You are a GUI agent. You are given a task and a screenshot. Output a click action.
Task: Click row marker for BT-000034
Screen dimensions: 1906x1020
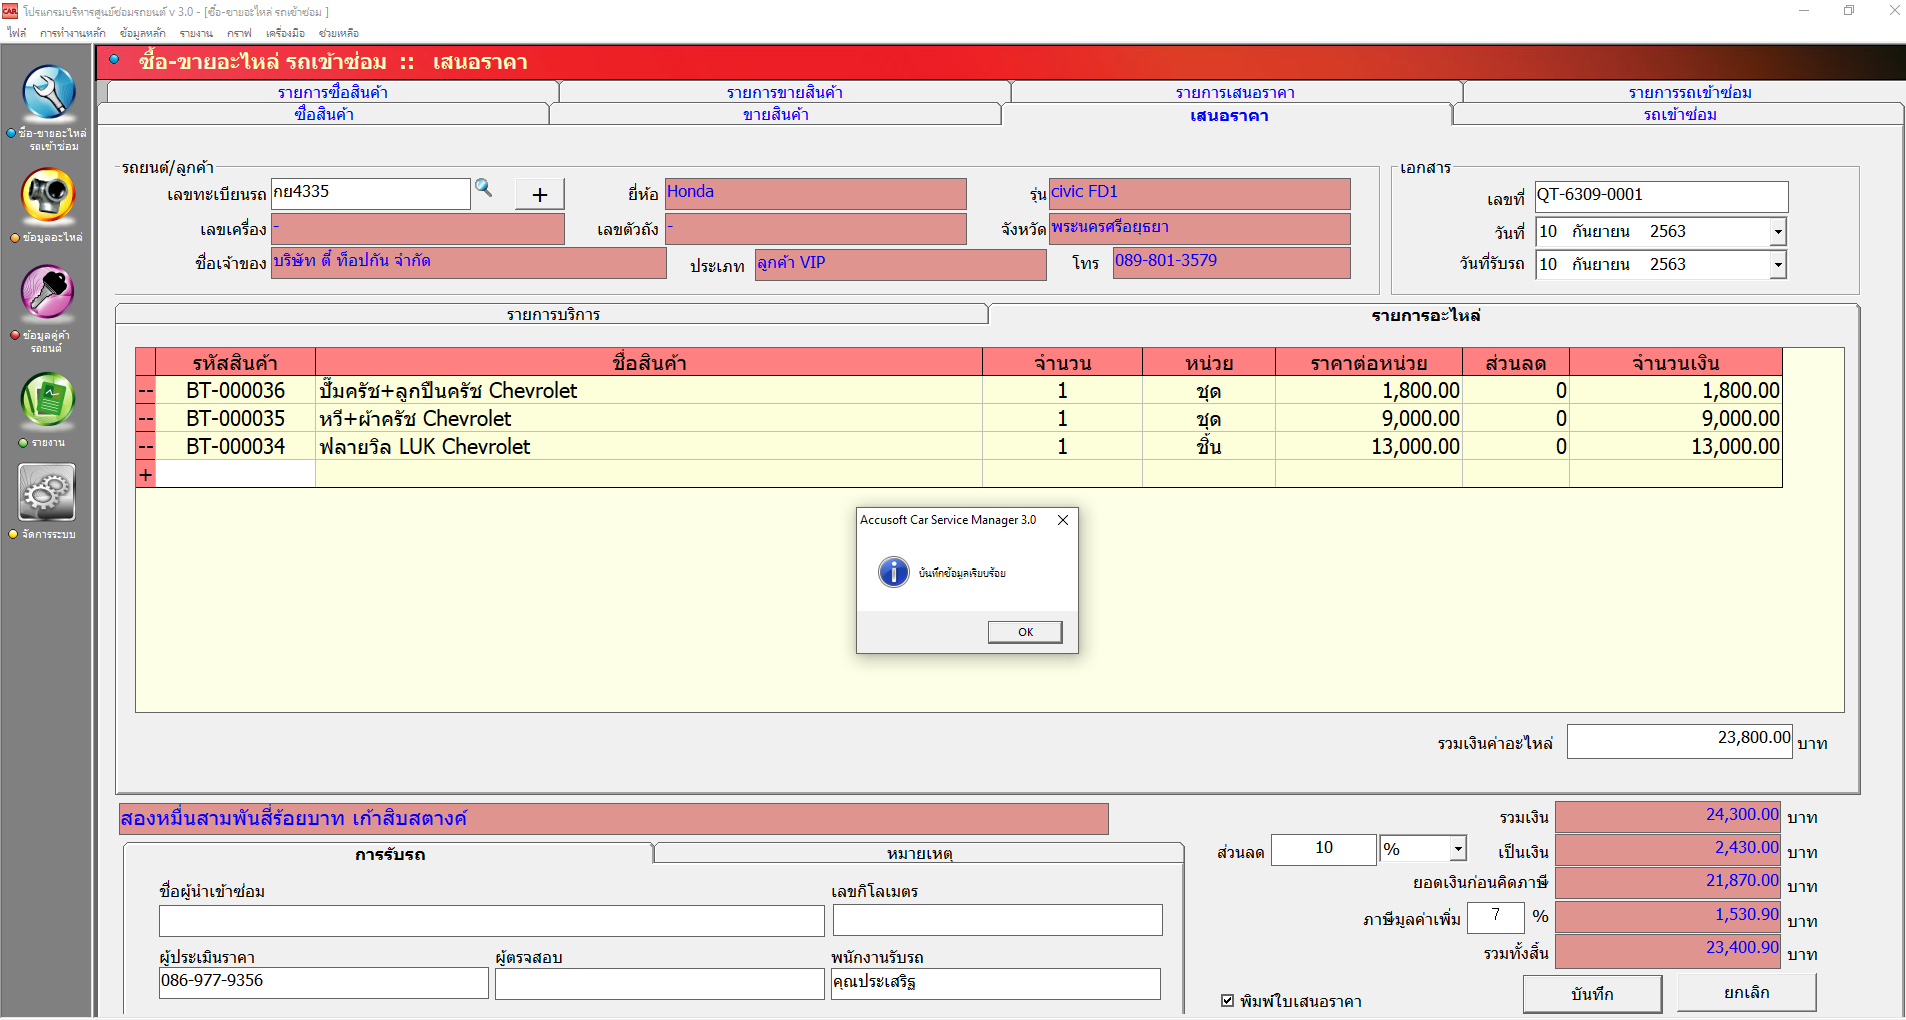pos(146,446)
